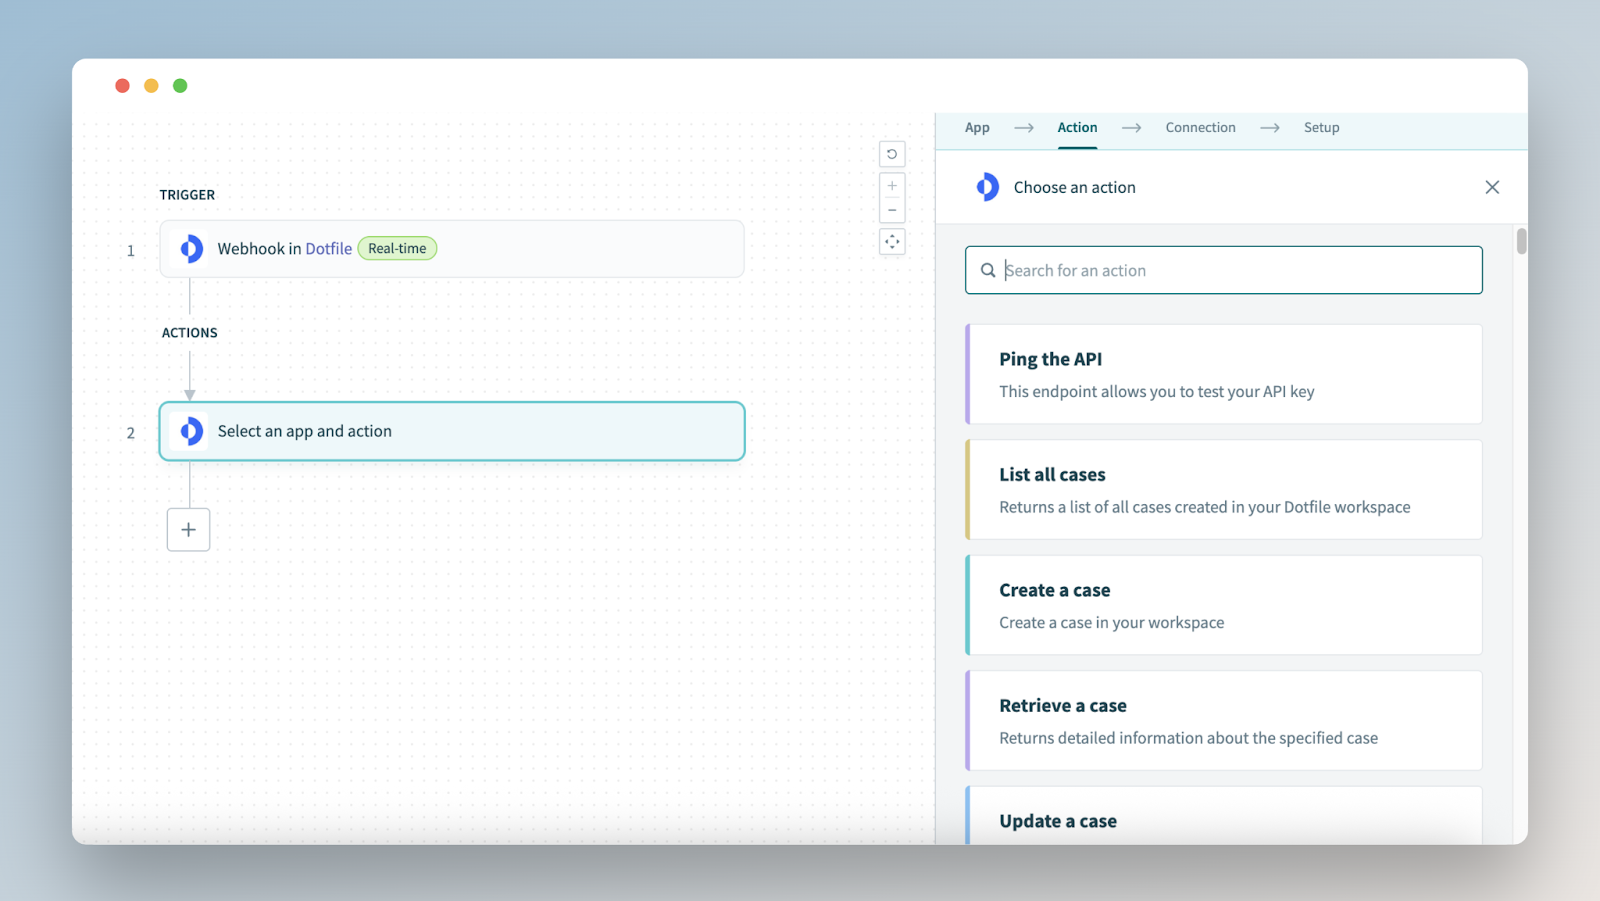The height and width of the screenshot is (901, 1600).
Task: Open the Connection tab
Action: [1200, 128]
